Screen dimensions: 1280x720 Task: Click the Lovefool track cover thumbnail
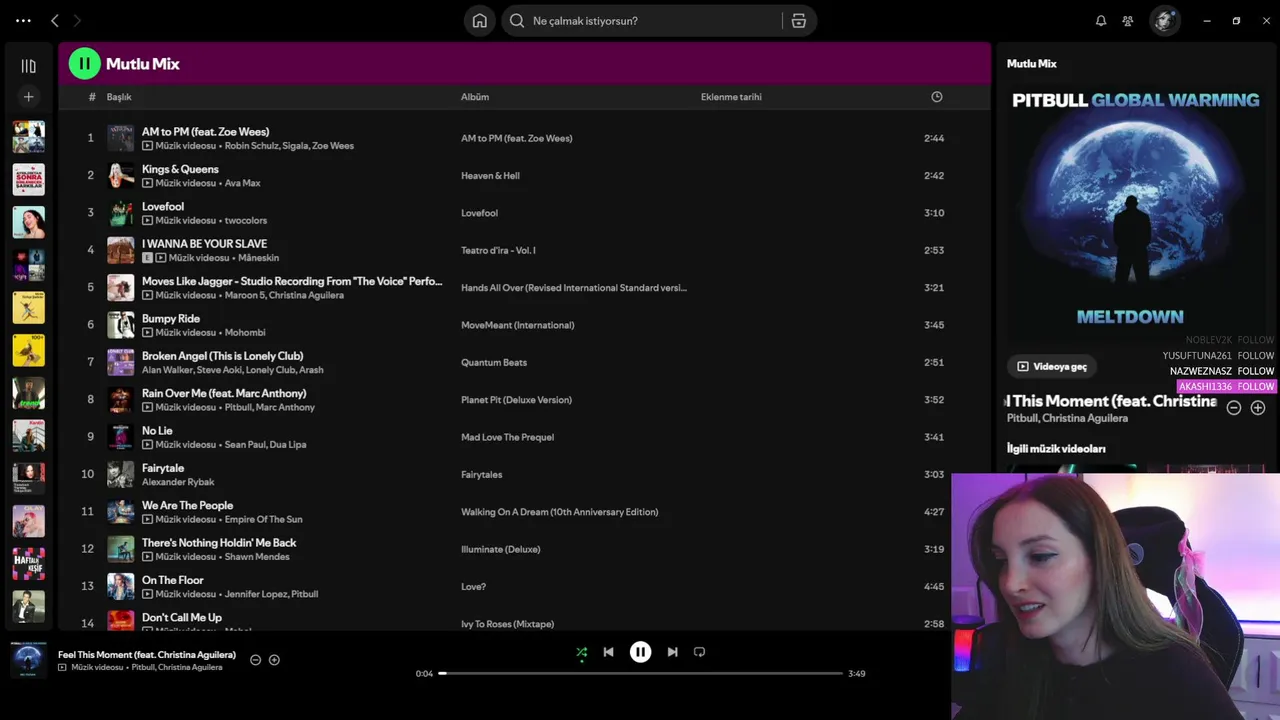point(121,213)
